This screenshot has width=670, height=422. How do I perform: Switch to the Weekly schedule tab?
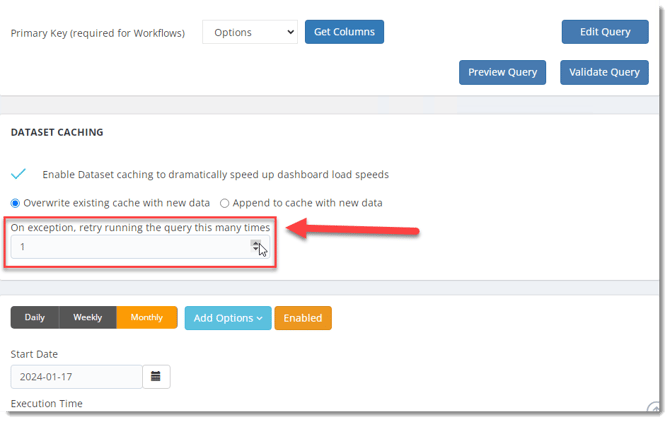pos(88,318)
